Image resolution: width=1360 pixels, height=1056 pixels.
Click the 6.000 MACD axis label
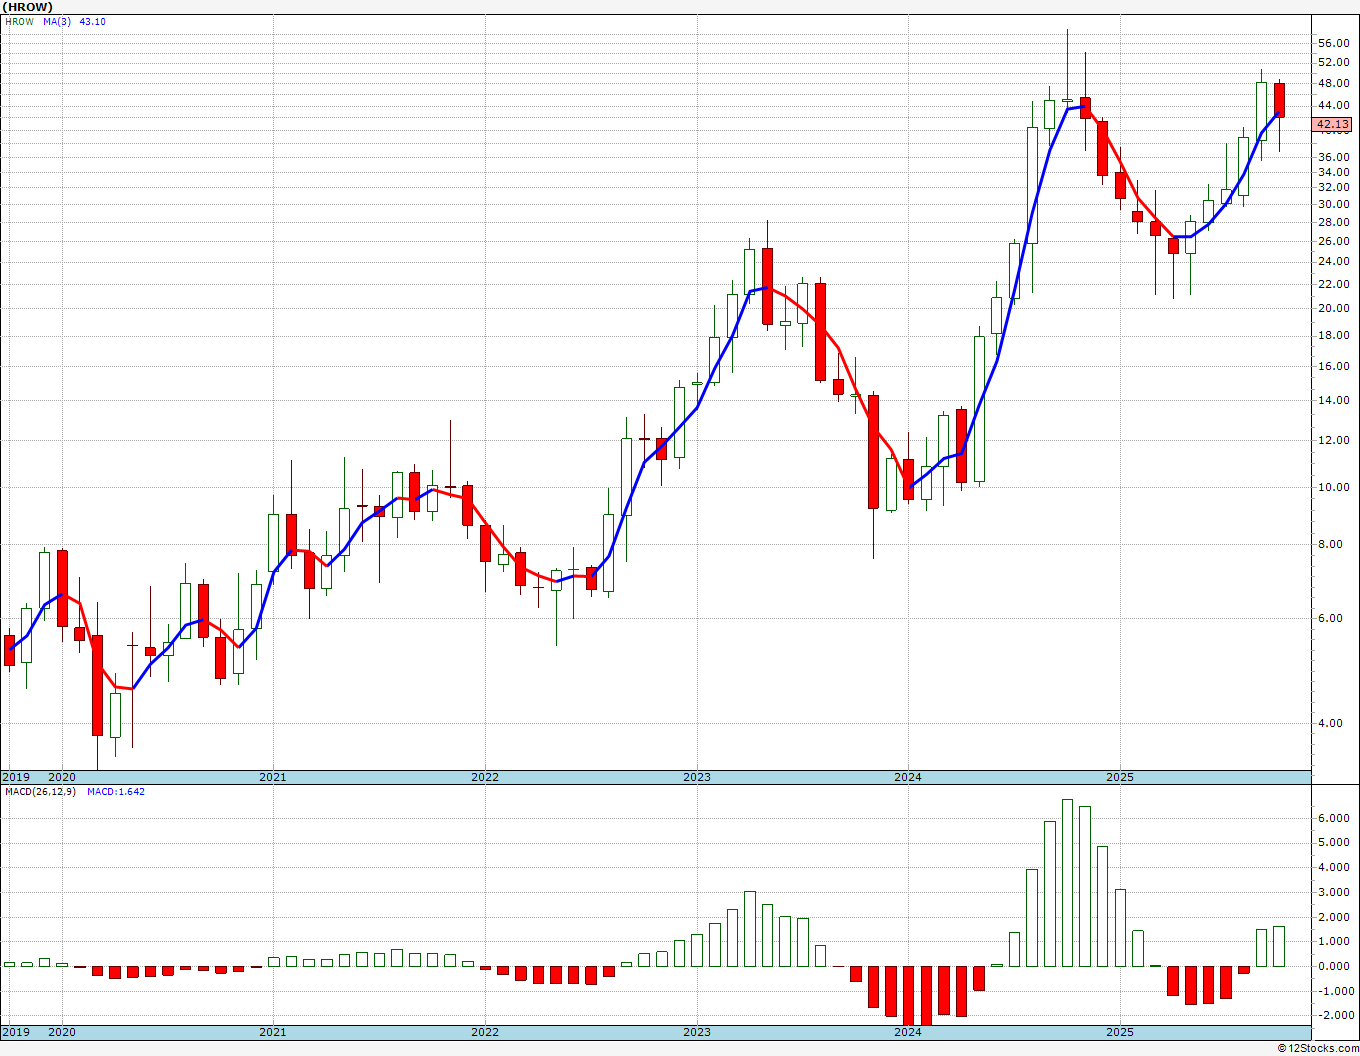pos(1334,818)
